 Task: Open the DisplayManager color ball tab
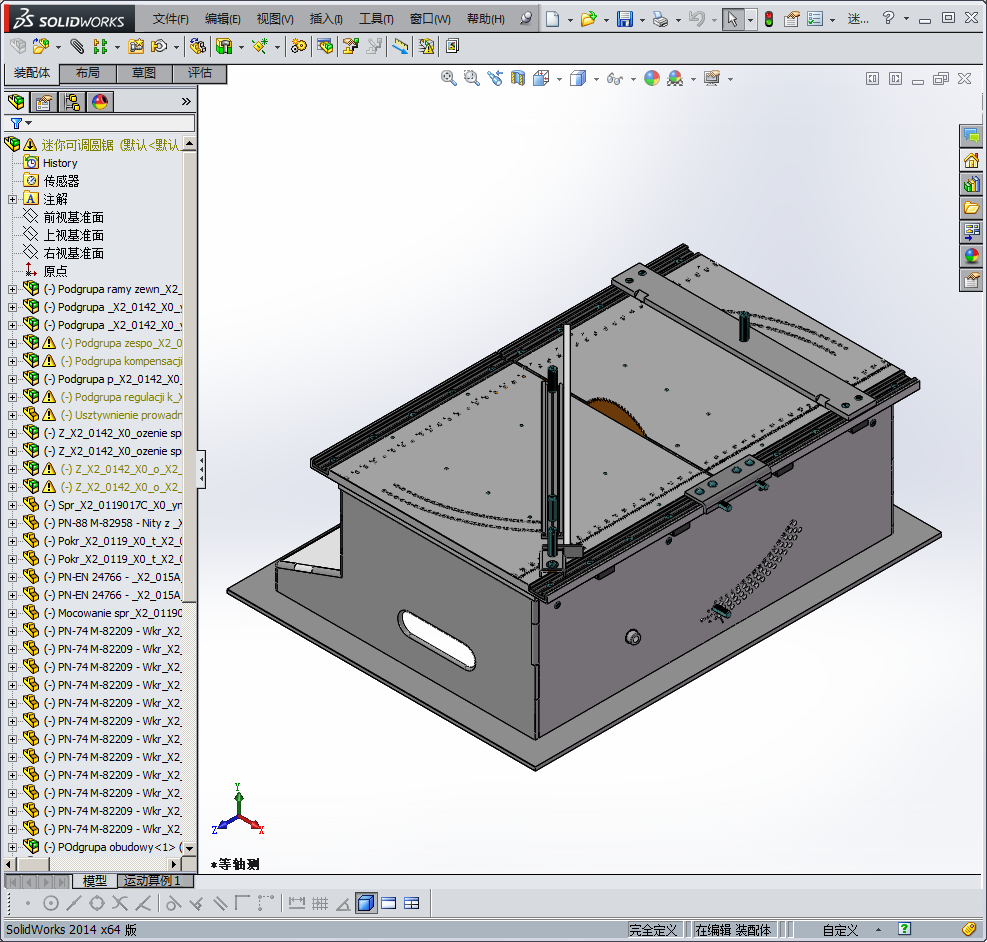pos(100,102)
